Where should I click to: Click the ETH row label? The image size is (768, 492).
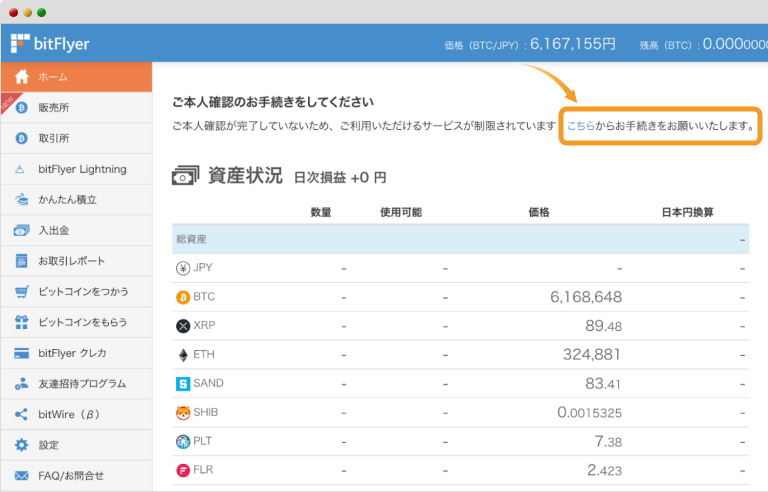[204, 354]
